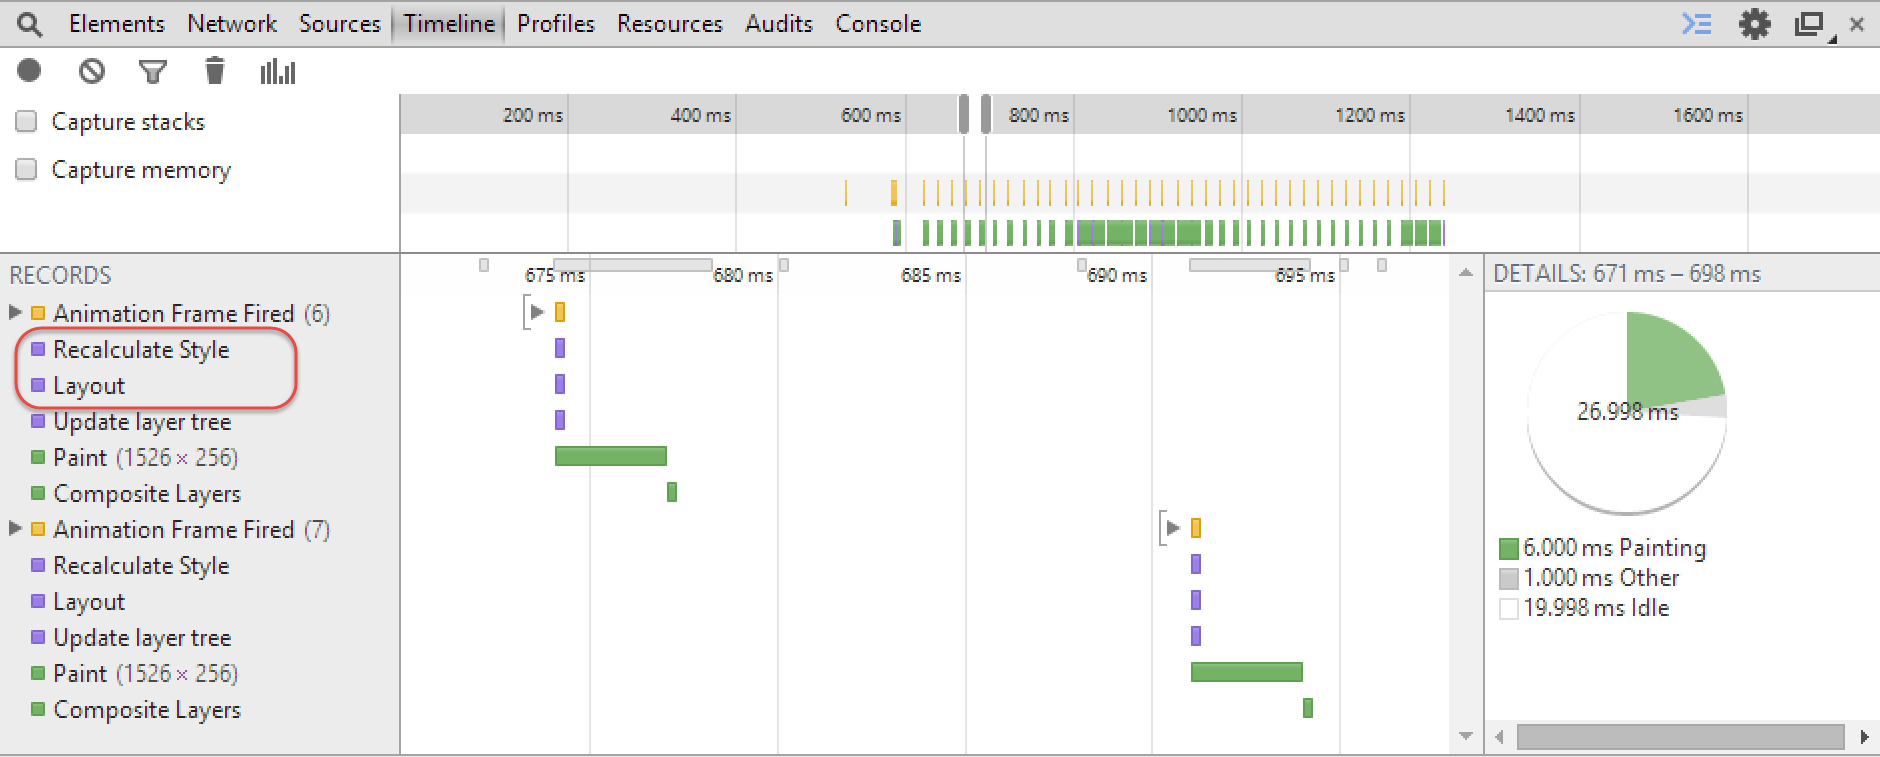The width and height of the screenshot is (1880, 757).
Task: Close the DevTools panel
Action: 1857,24
